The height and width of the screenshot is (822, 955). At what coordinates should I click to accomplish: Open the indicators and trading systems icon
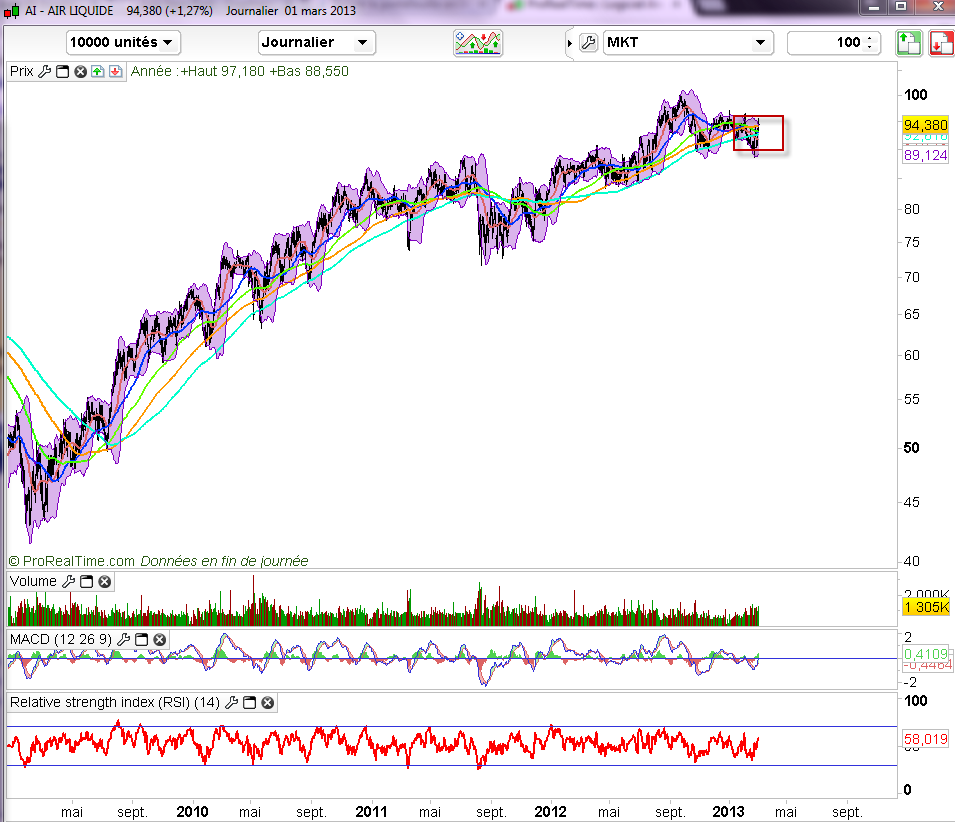[478, 43]
